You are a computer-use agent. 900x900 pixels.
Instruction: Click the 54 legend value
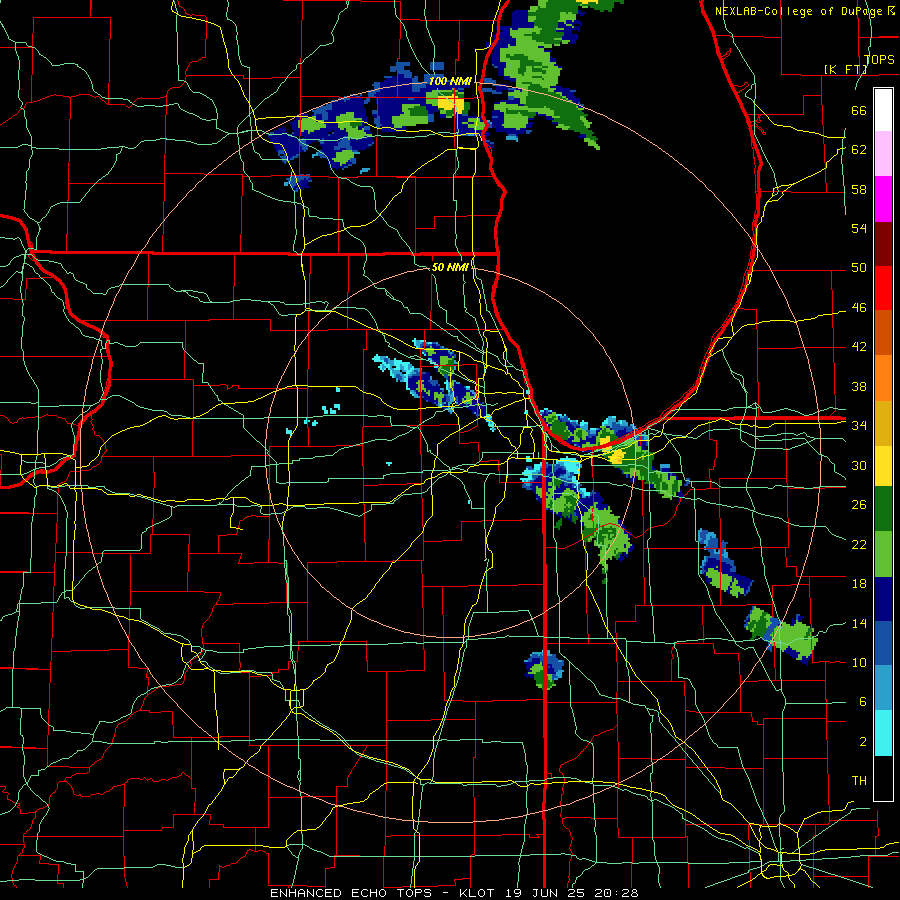pos(859,228)
